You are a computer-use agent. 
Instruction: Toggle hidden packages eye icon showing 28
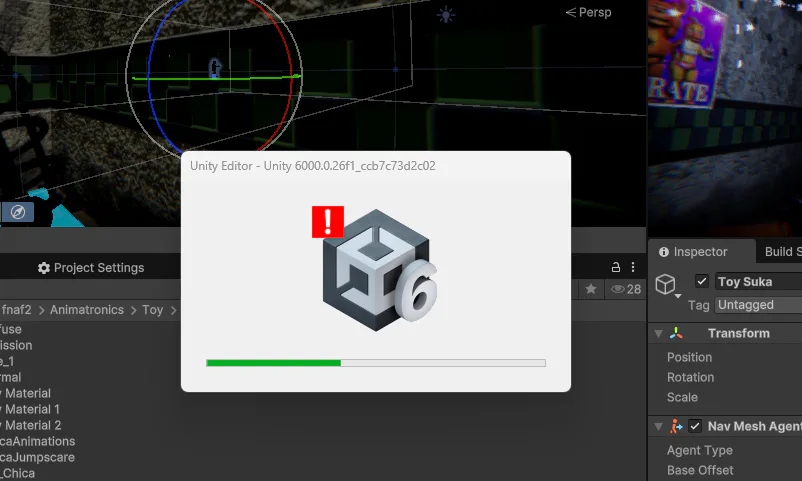pyautogui.click(x=626, y=289)
